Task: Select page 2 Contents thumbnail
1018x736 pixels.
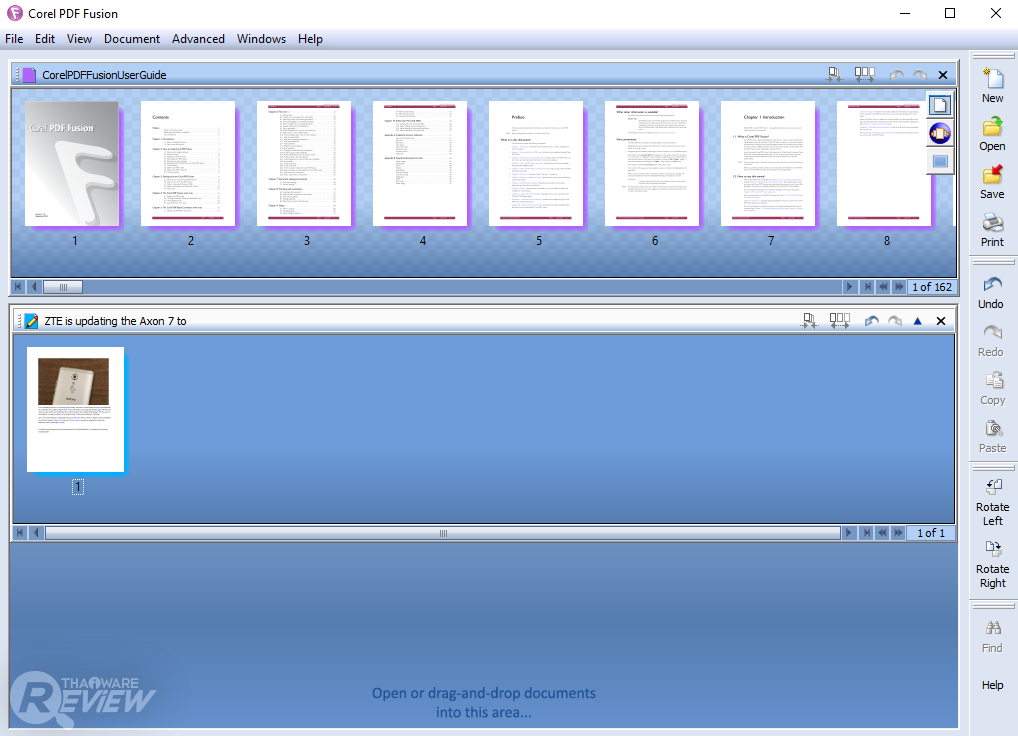Action: [x=188, y=164]
